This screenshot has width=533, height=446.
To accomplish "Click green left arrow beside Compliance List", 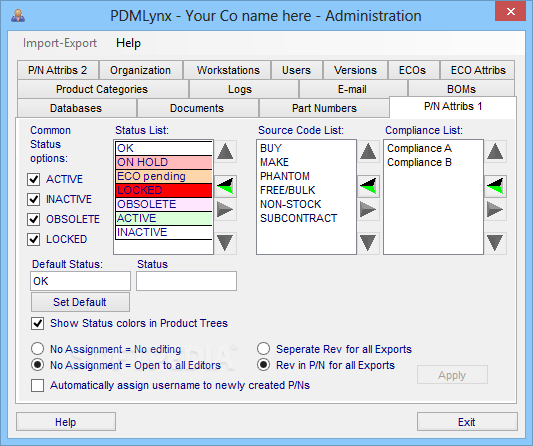I will tap(495, 186).
